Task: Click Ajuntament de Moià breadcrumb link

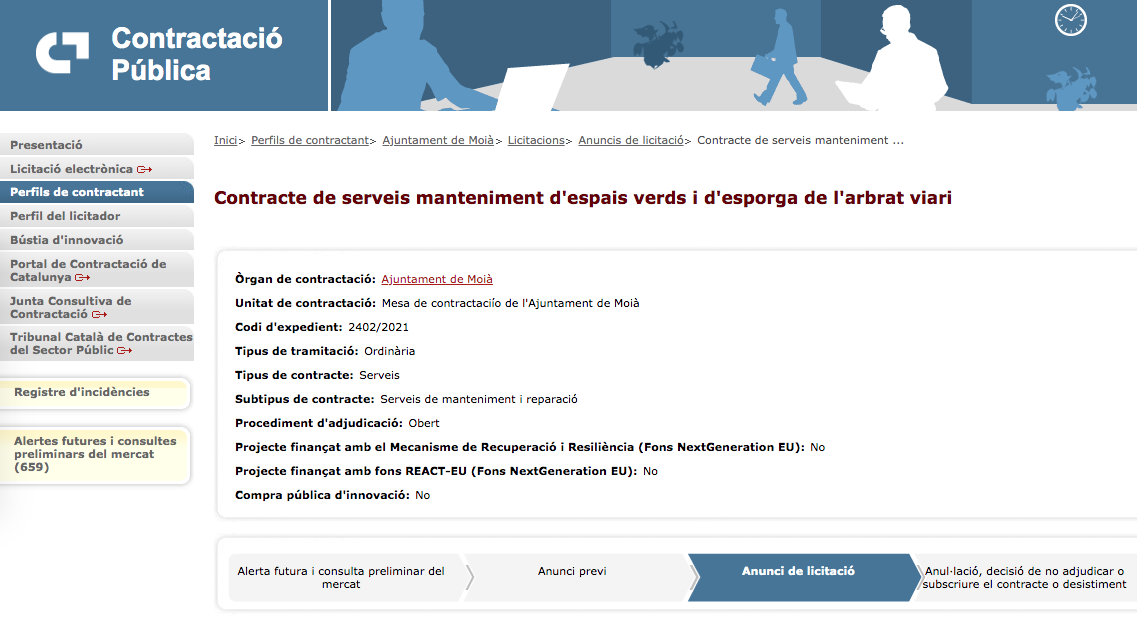Action: [438, 140]
